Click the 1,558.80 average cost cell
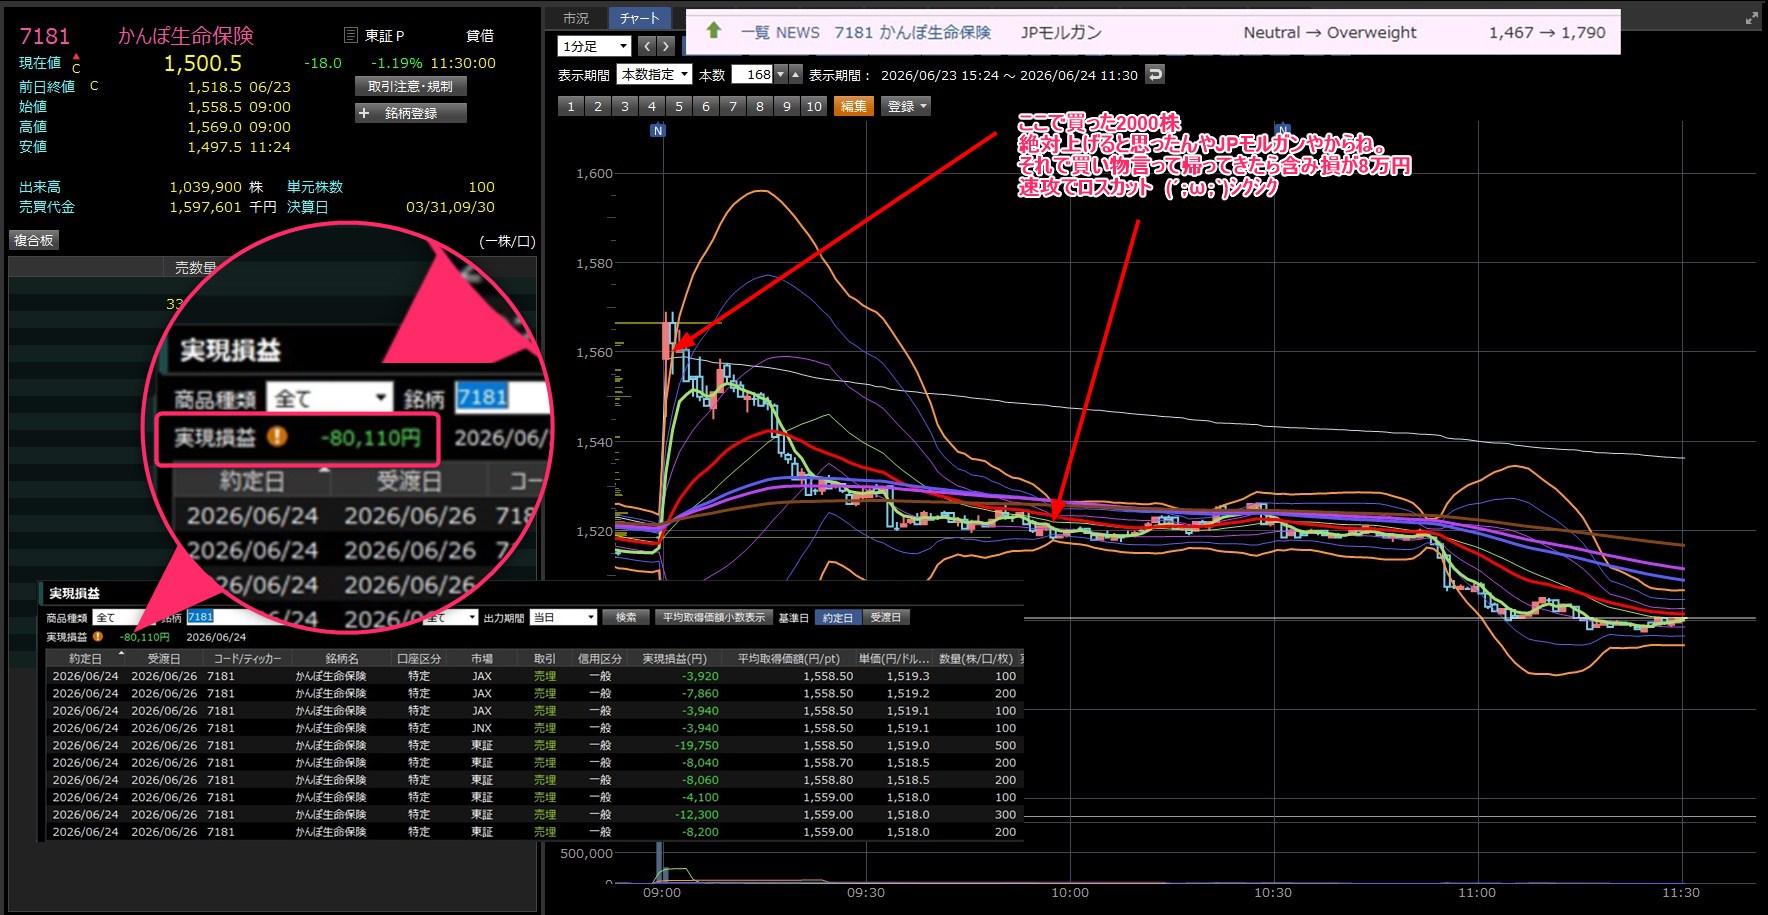Image resolution: width=1768 pixels, height=915 pixels. tap(828, 779)
